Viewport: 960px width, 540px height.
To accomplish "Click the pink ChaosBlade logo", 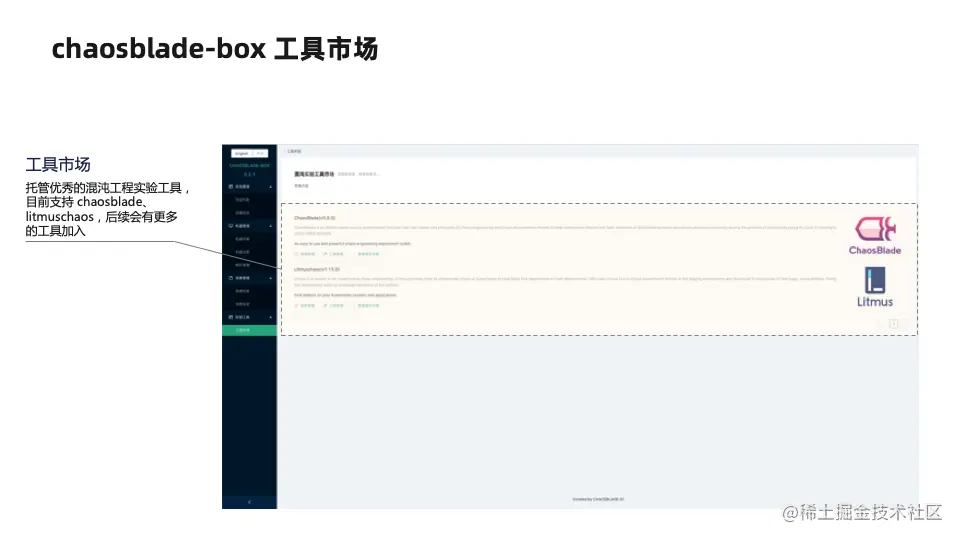I will pyautogui.click(x=875, y=235).
